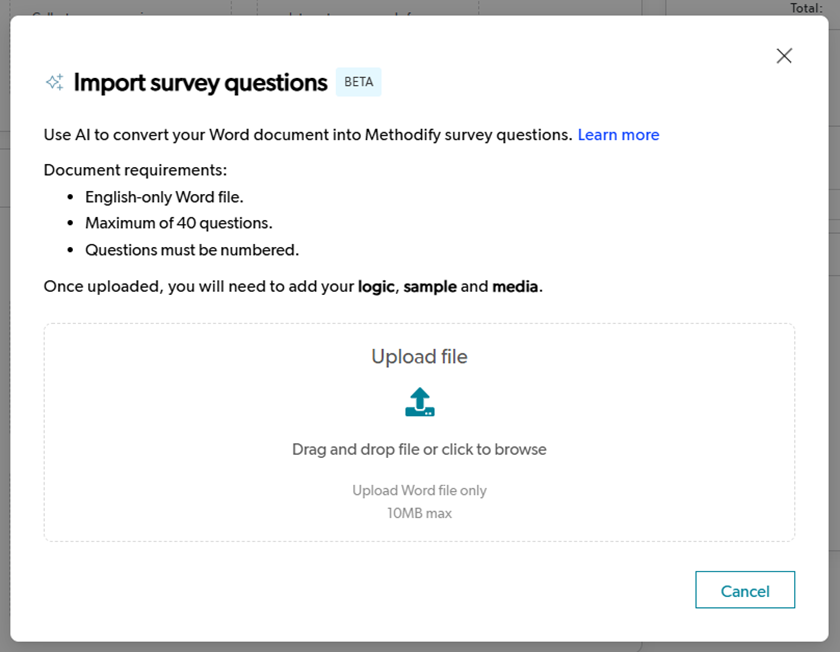The image size is (840, 652).
Task: Click the teal upload tray icon
Action: [419, 402]
